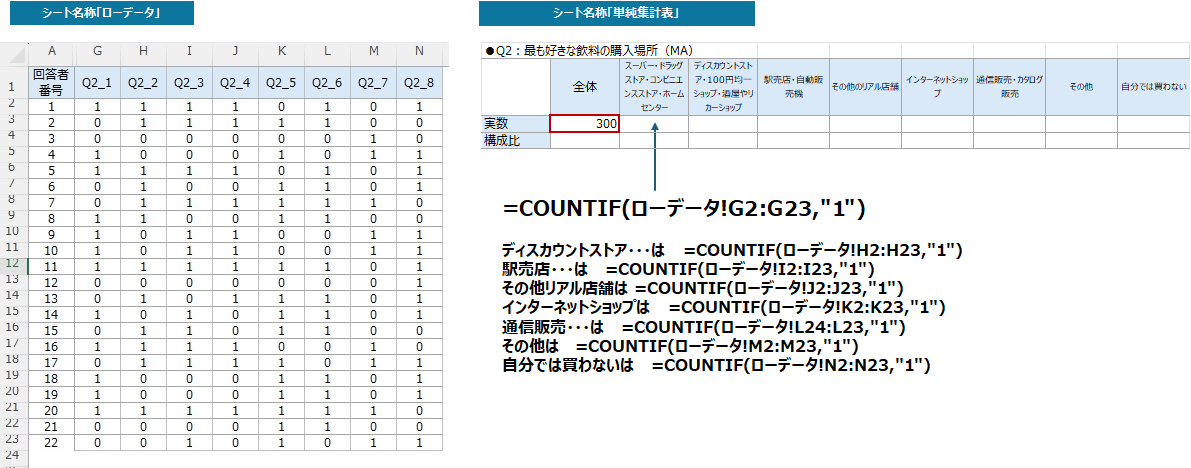Click respondent number 19 in column A
The image size is (1191, 468).
click(52, 395)
